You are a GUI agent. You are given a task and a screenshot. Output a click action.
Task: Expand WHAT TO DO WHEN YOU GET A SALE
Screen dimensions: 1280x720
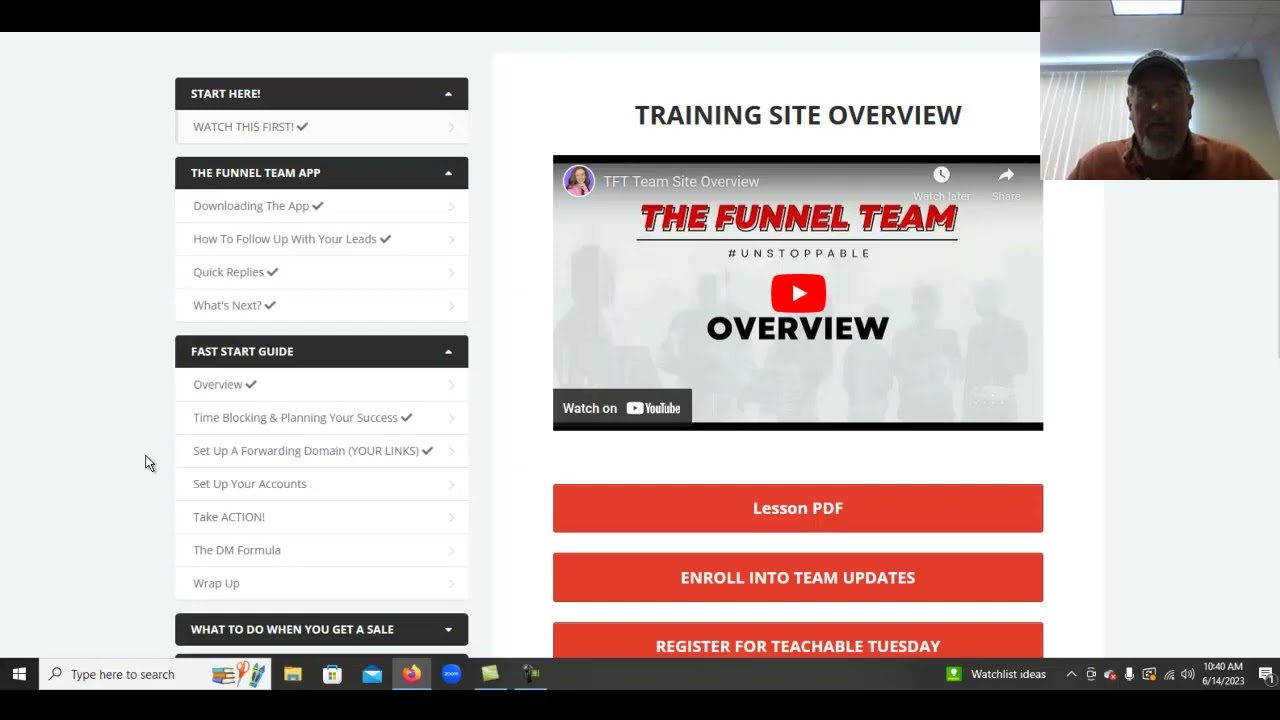point(321,629)
